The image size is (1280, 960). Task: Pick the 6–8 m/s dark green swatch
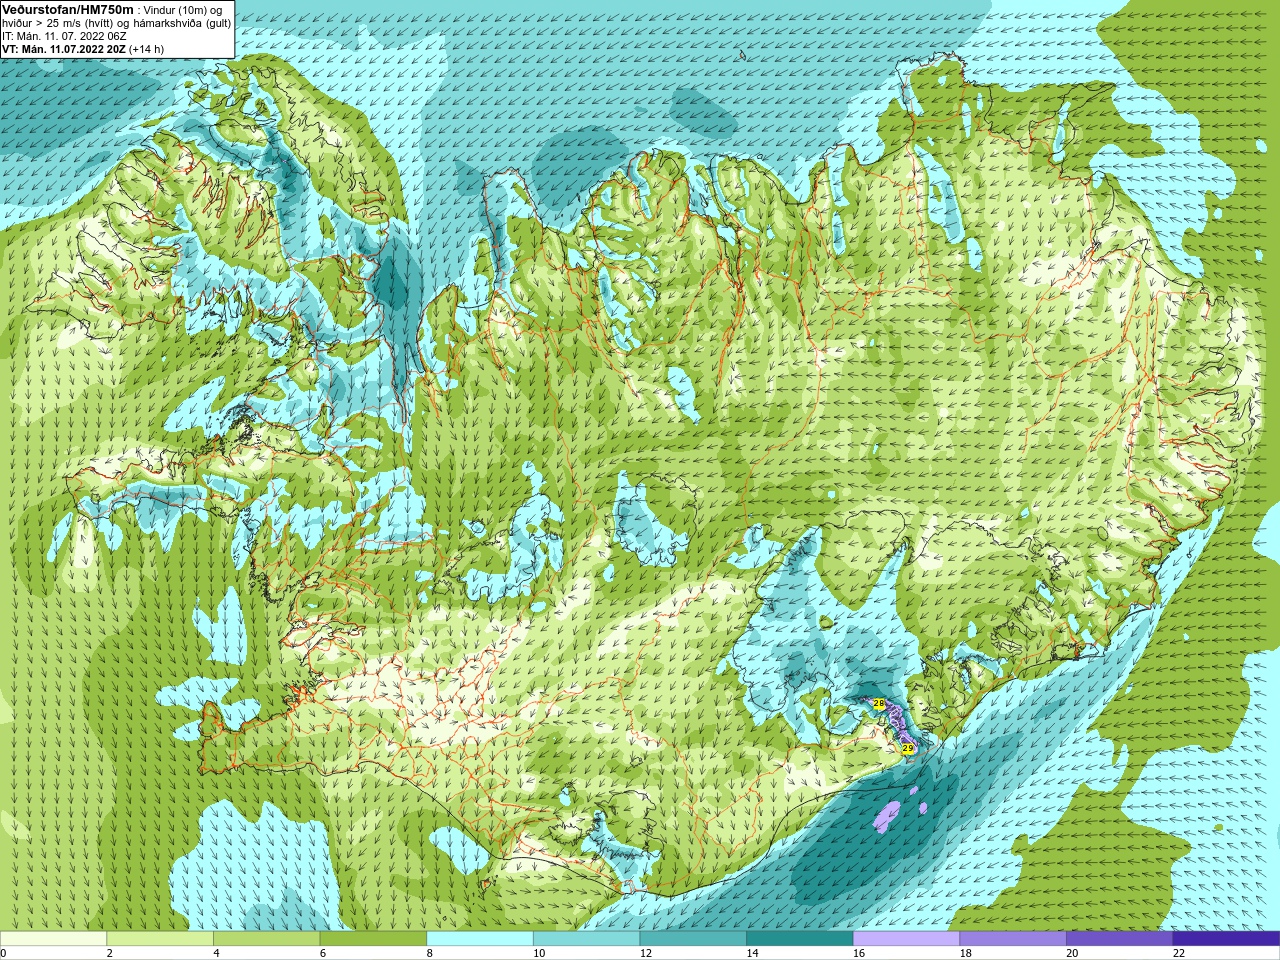373,939
